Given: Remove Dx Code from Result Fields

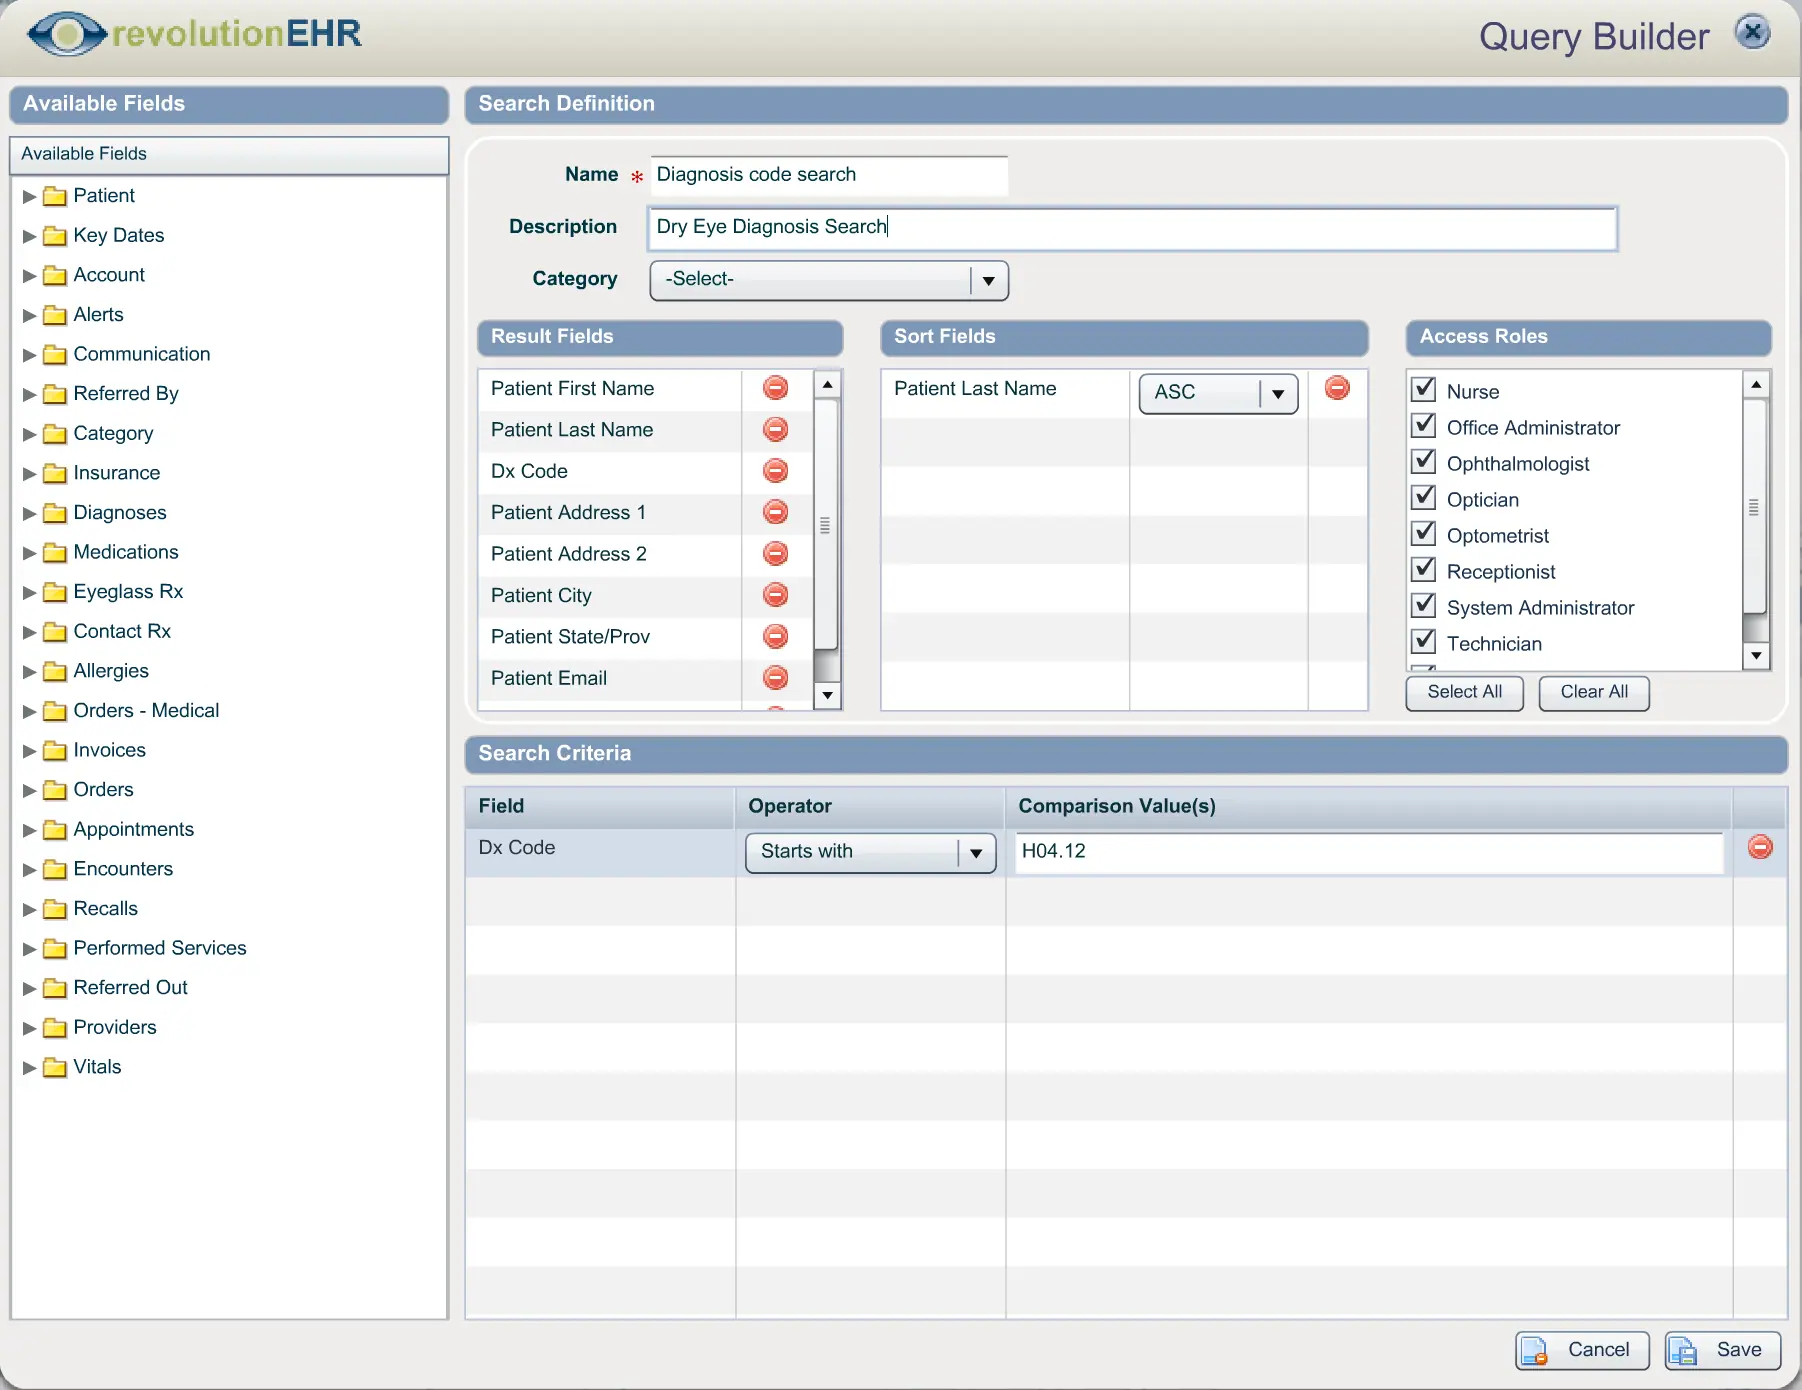Looking at the screenshot, I should pyautogui.click(x=775, y=470).
